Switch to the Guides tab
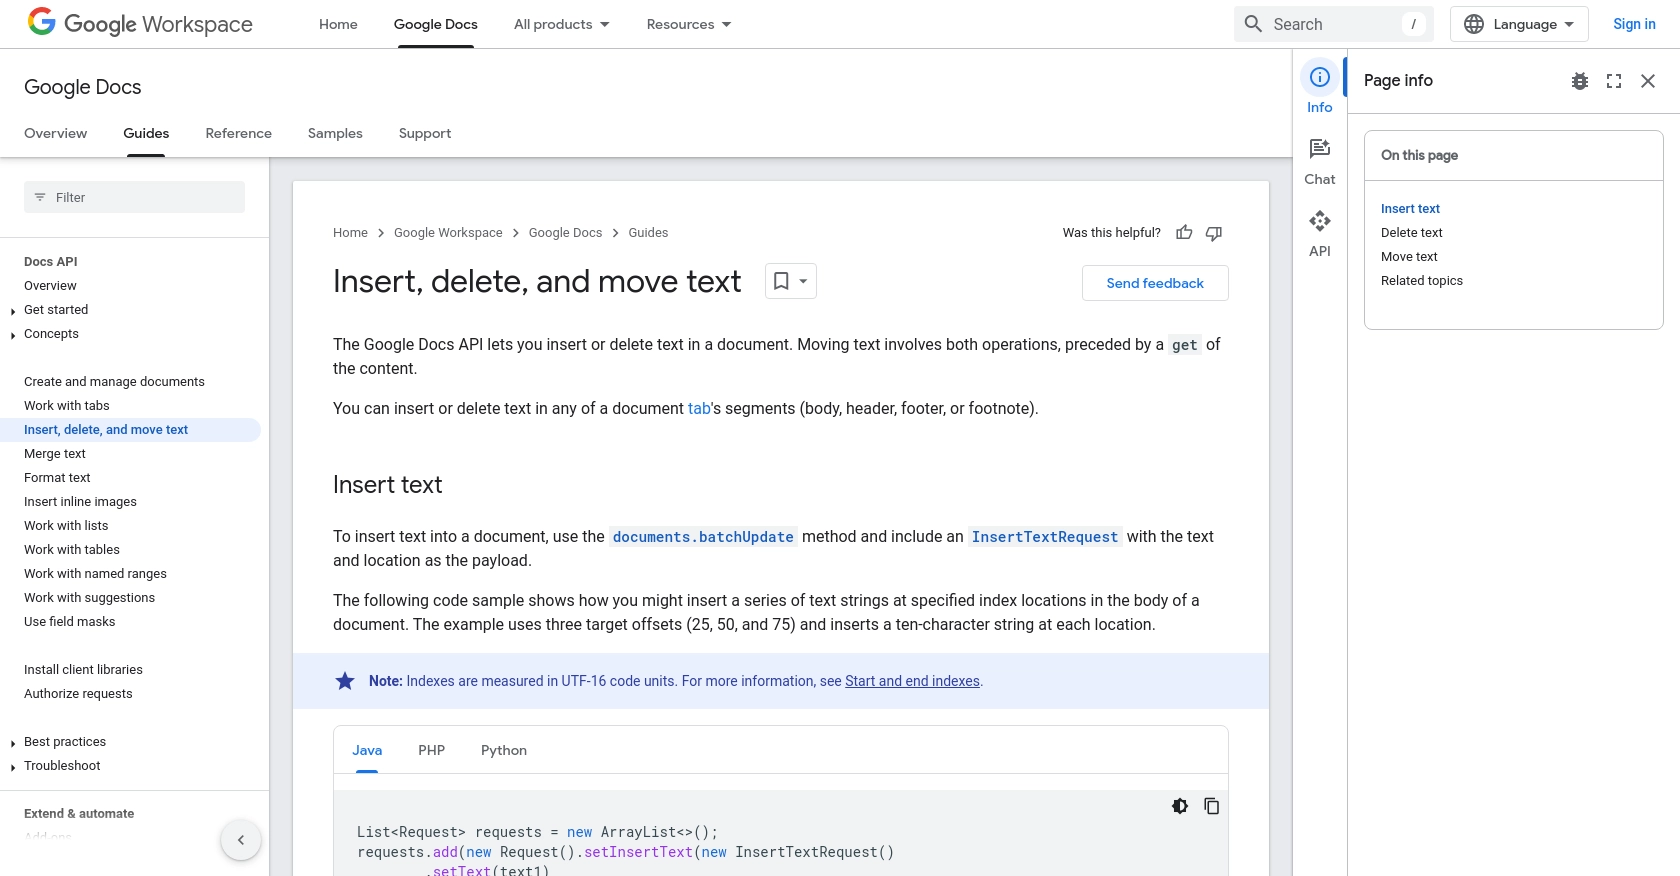 click(x=146, y=133)
